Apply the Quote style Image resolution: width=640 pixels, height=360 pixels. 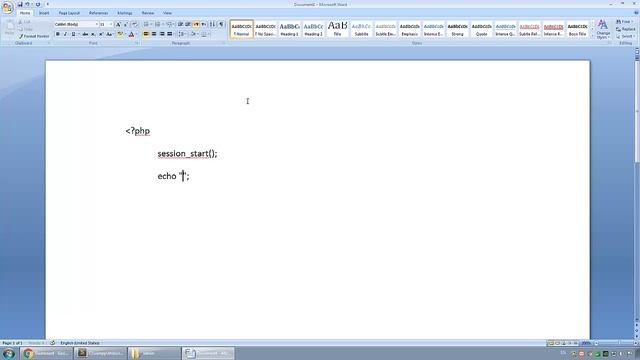(x=482, y=29)
